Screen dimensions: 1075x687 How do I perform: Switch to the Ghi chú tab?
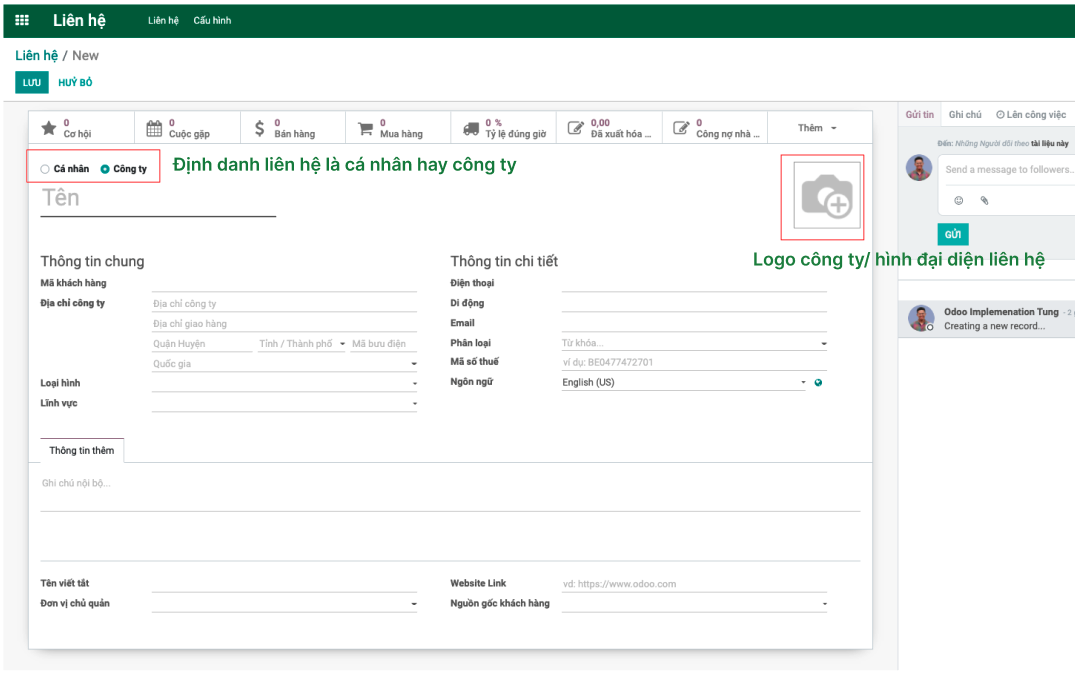[x=965, y=114]
